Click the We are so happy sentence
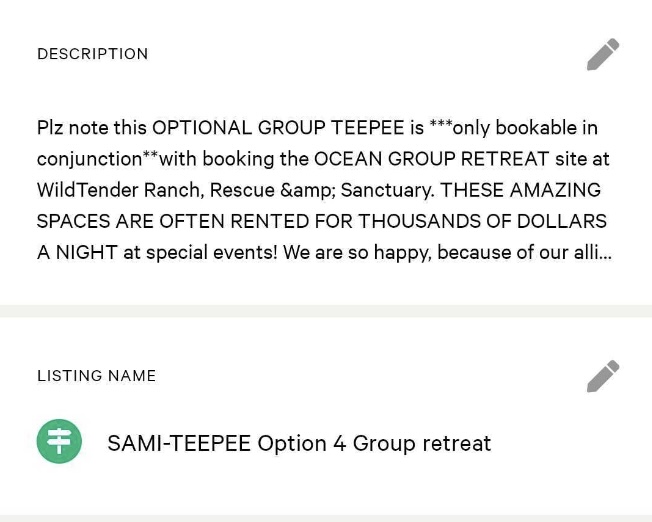Image resolution: width=652 pixels, height=522 pixels. point(357,253)
